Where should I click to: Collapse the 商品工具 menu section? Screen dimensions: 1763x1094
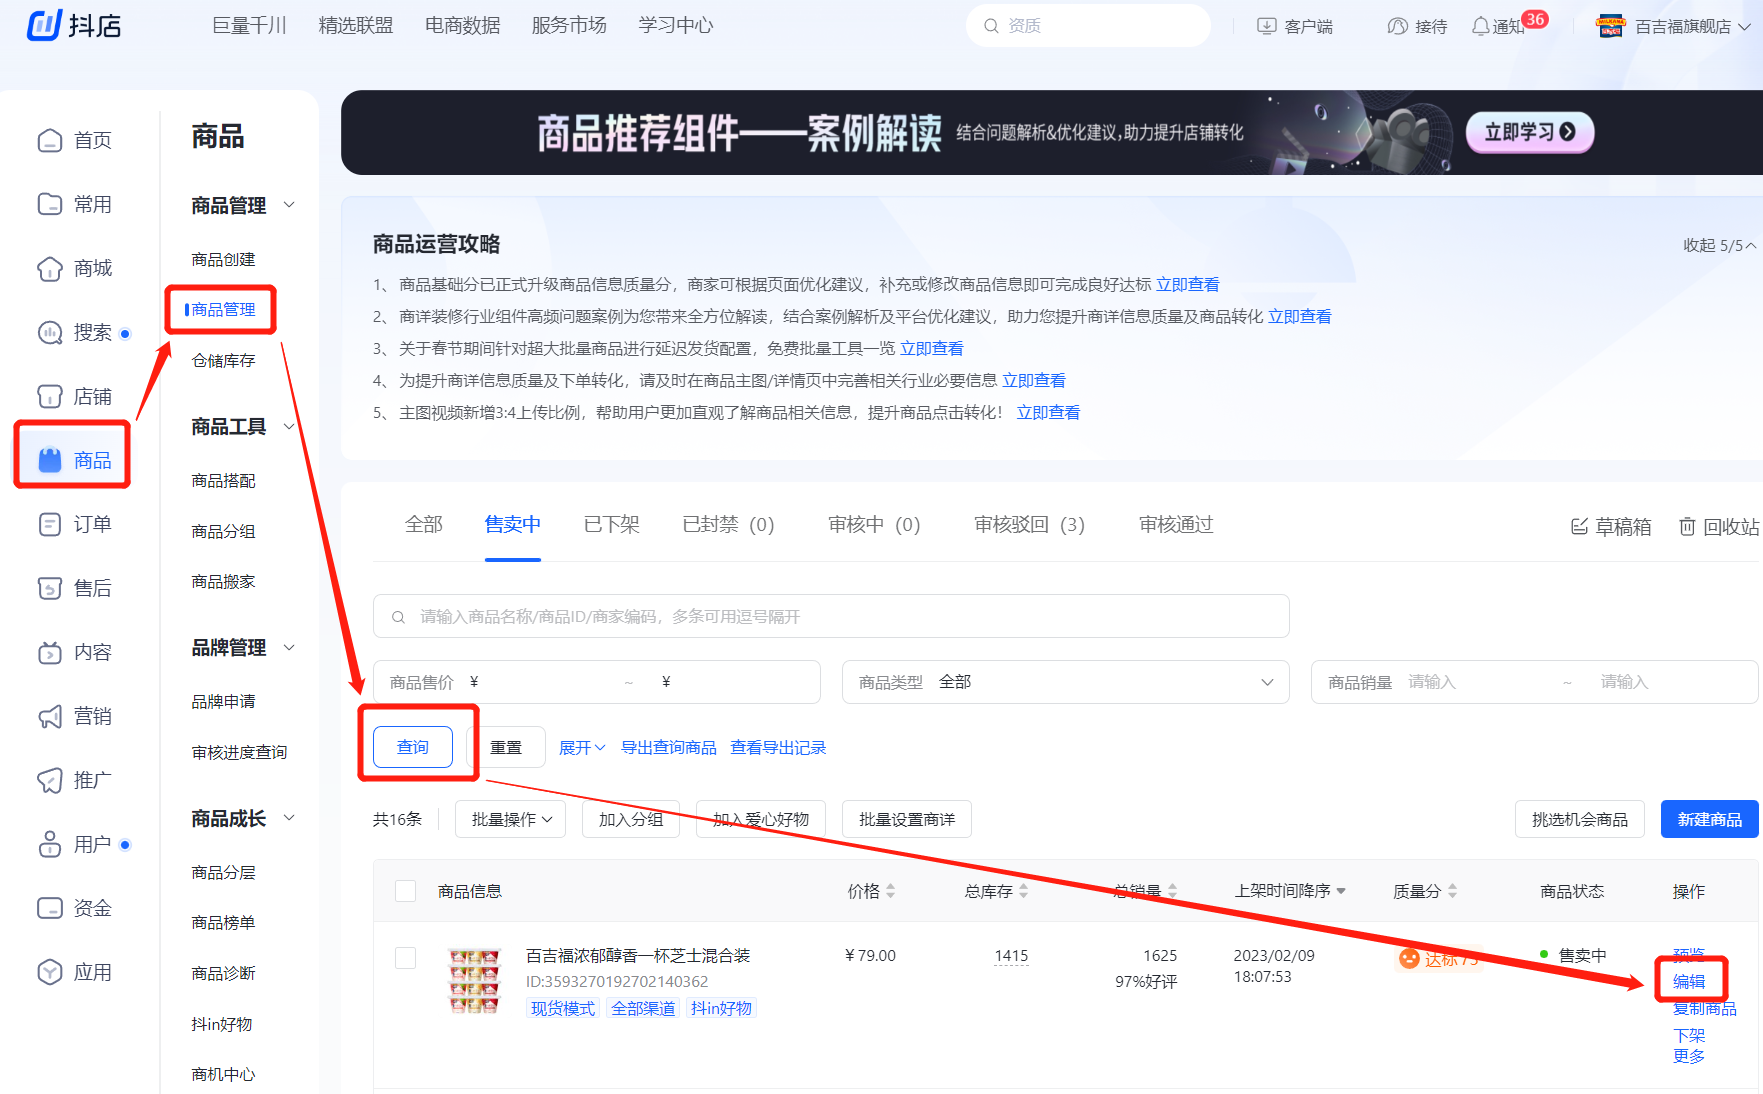[289, 427]
